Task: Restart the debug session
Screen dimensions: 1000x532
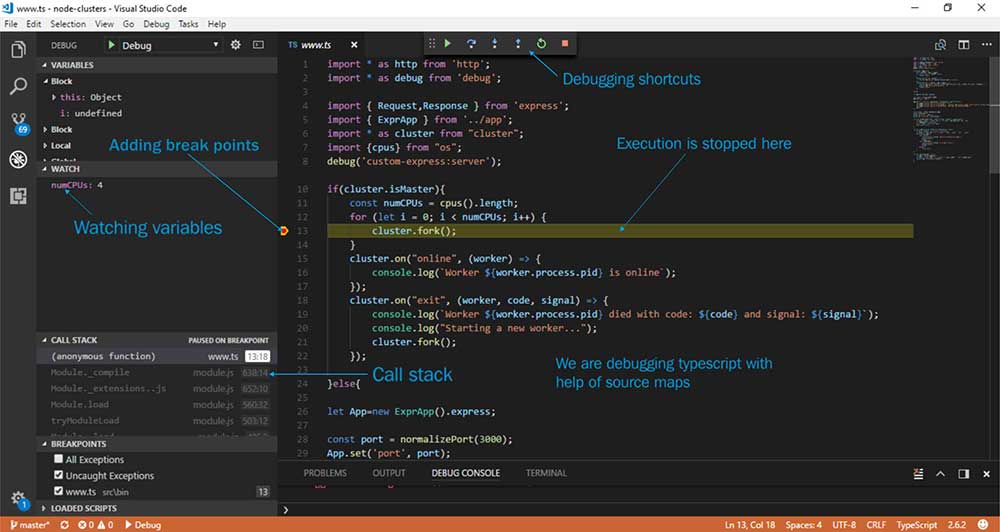Action: tap(541, 44)
